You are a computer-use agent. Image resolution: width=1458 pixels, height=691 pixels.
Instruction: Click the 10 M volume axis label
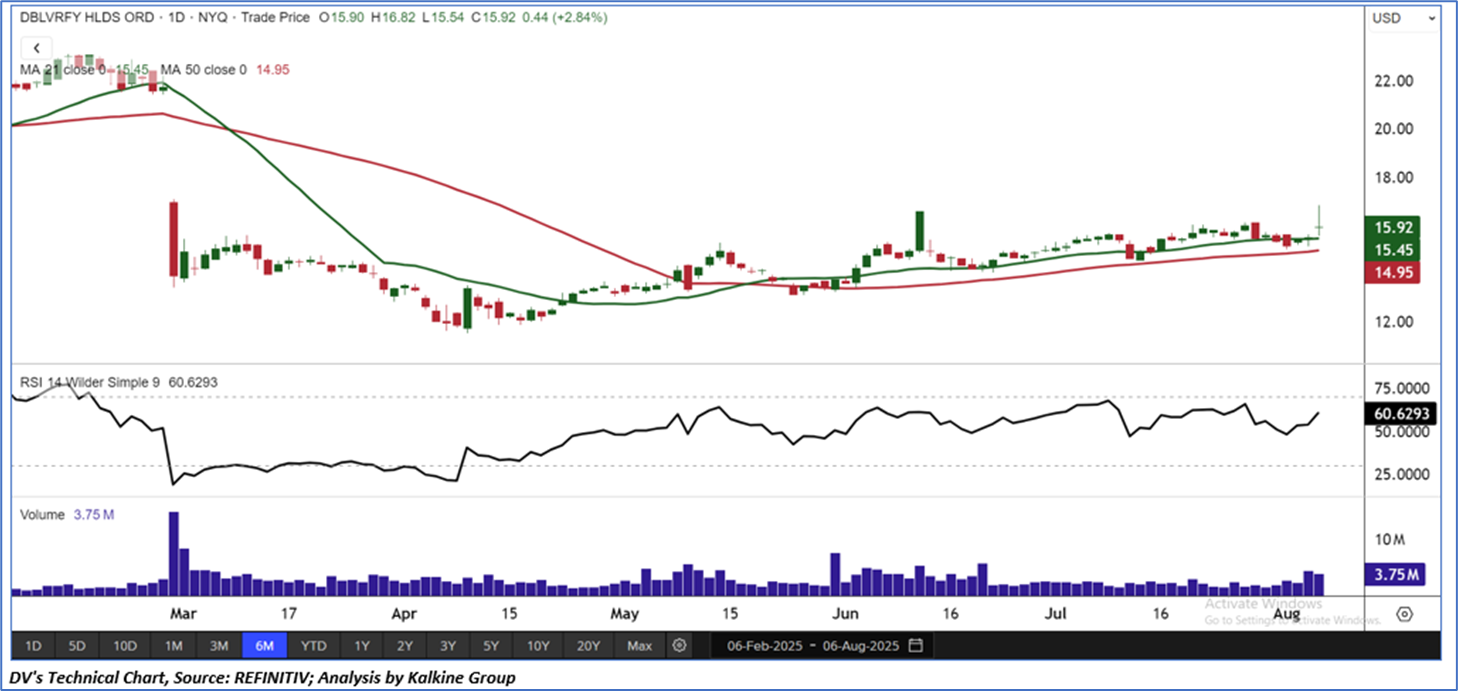coord(1390,540)
